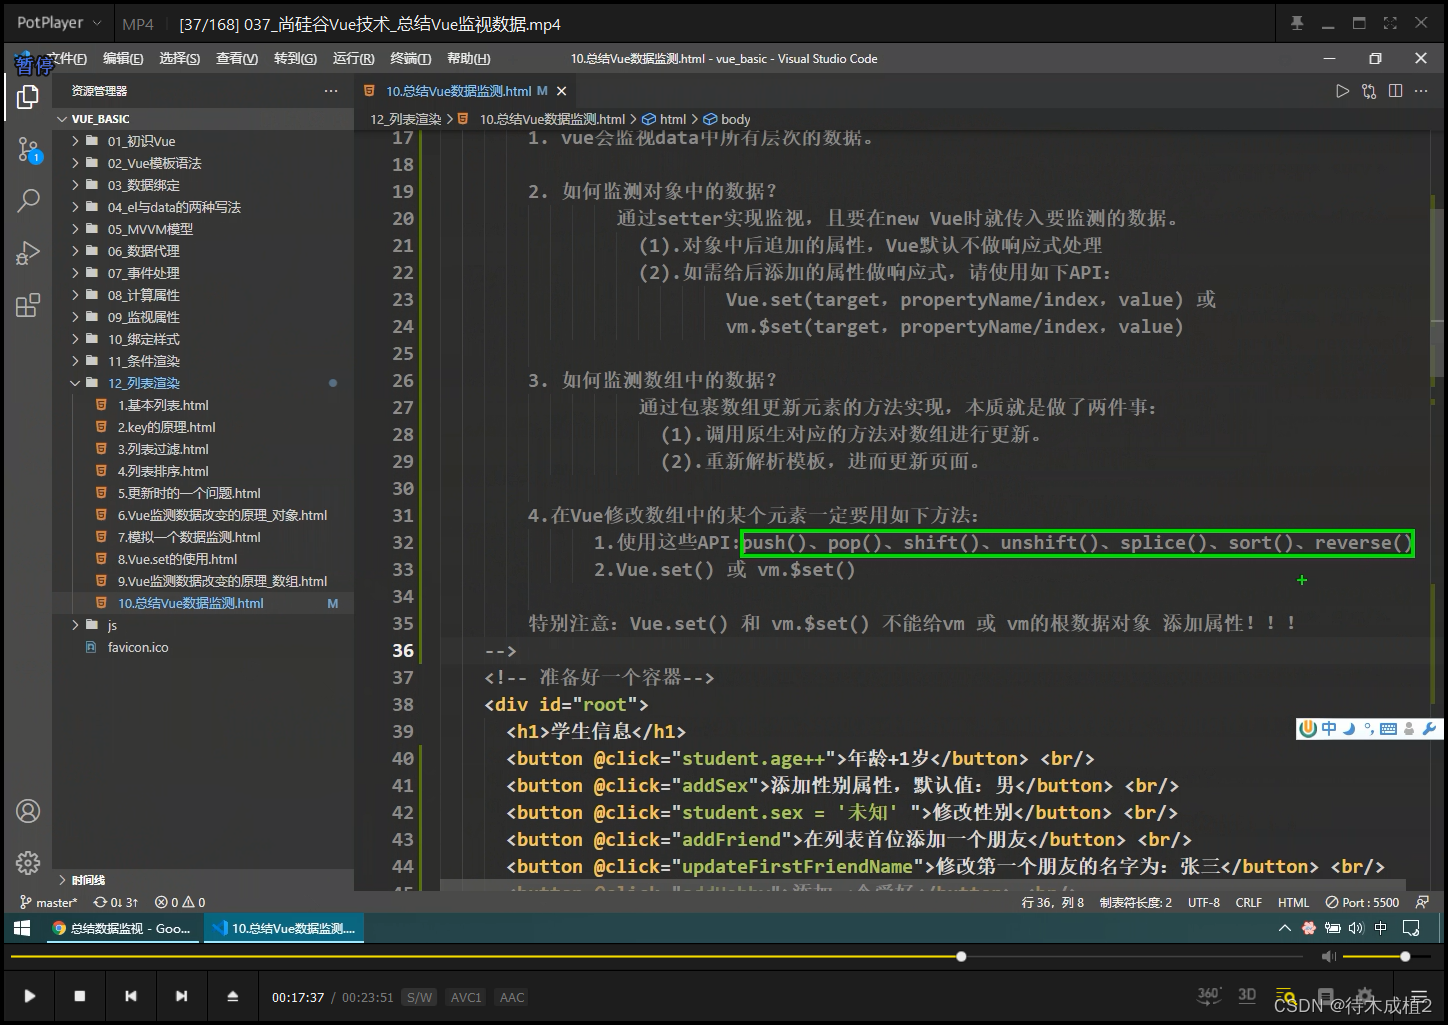Open the PotPlayer main menu dropdown
Image resolution: width=1448 pixels, height=1025 pixels.
click(59, 23)
